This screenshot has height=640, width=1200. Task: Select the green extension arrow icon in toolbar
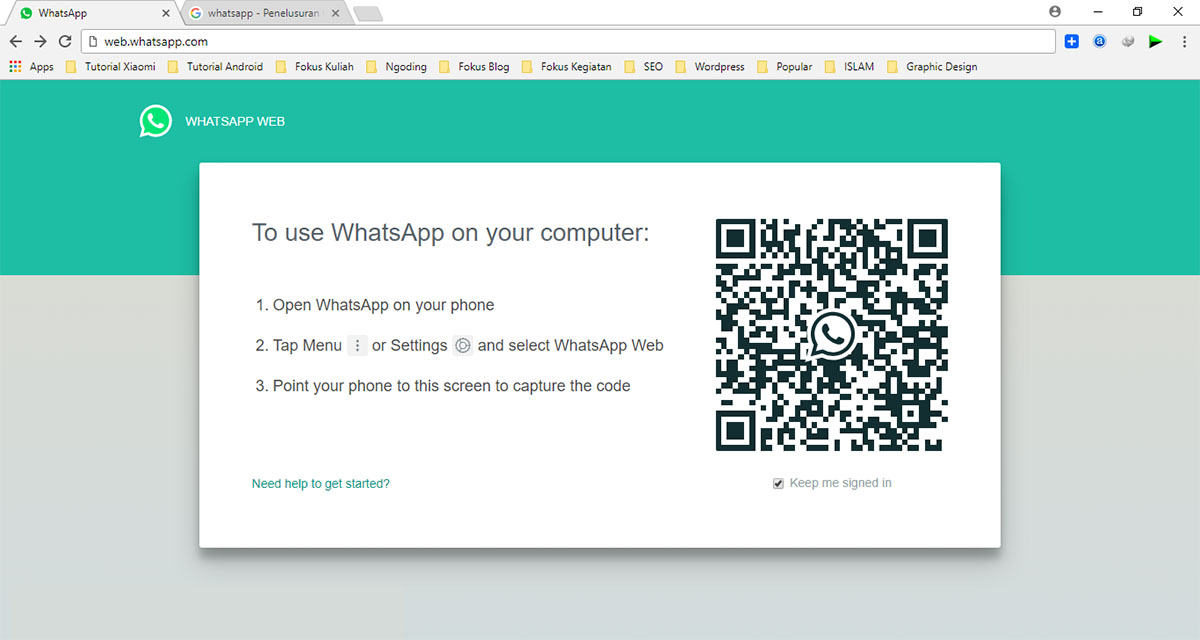(1155, 42)
